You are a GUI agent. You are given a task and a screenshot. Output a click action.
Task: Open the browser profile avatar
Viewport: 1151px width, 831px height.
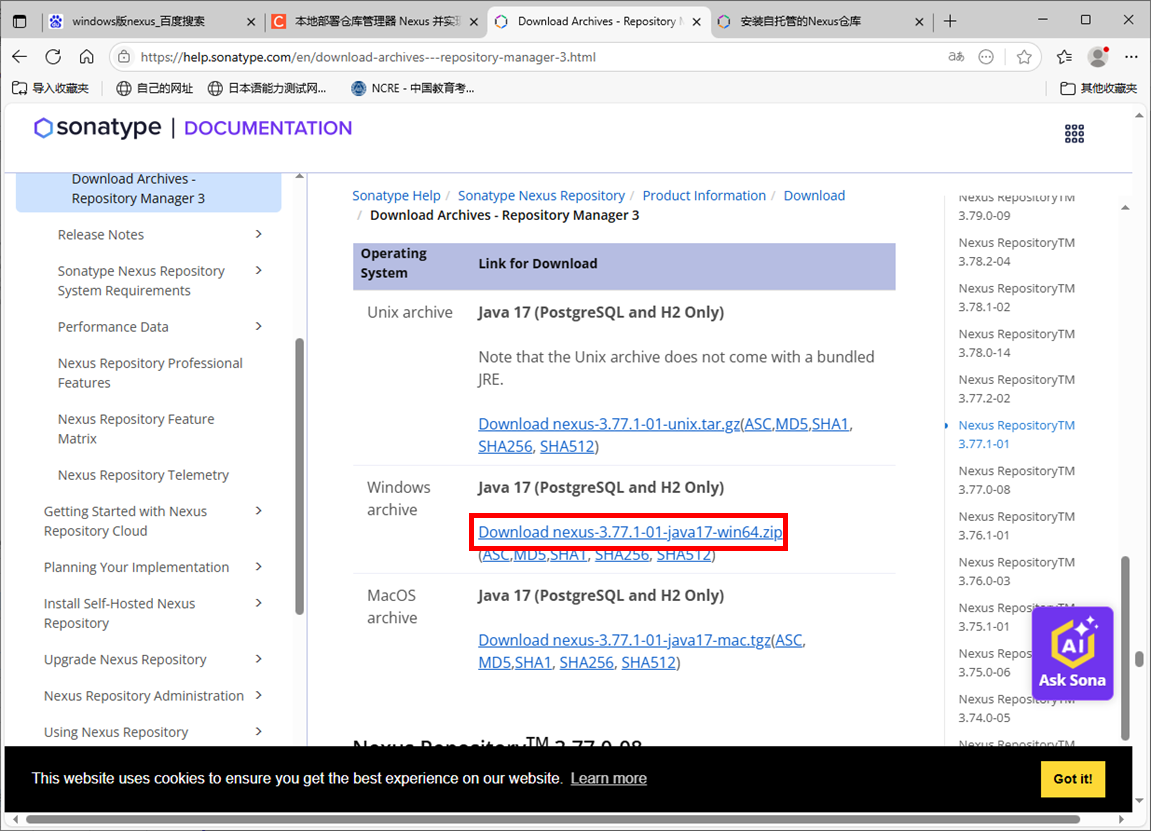[x=1098, y=57]
